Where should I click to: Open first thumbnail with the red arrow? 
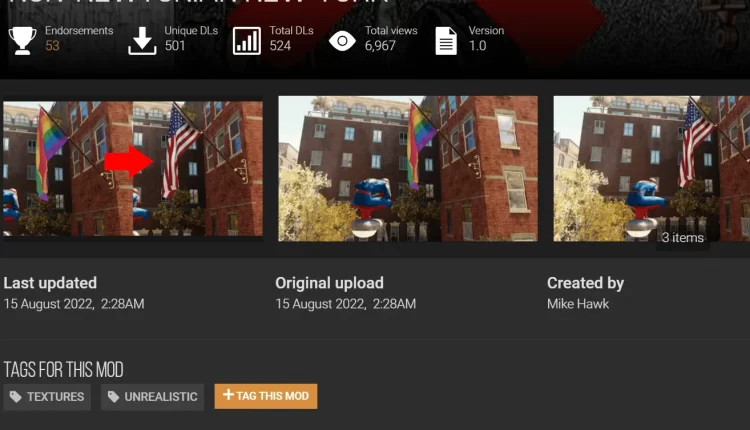(x=132, y=168)
